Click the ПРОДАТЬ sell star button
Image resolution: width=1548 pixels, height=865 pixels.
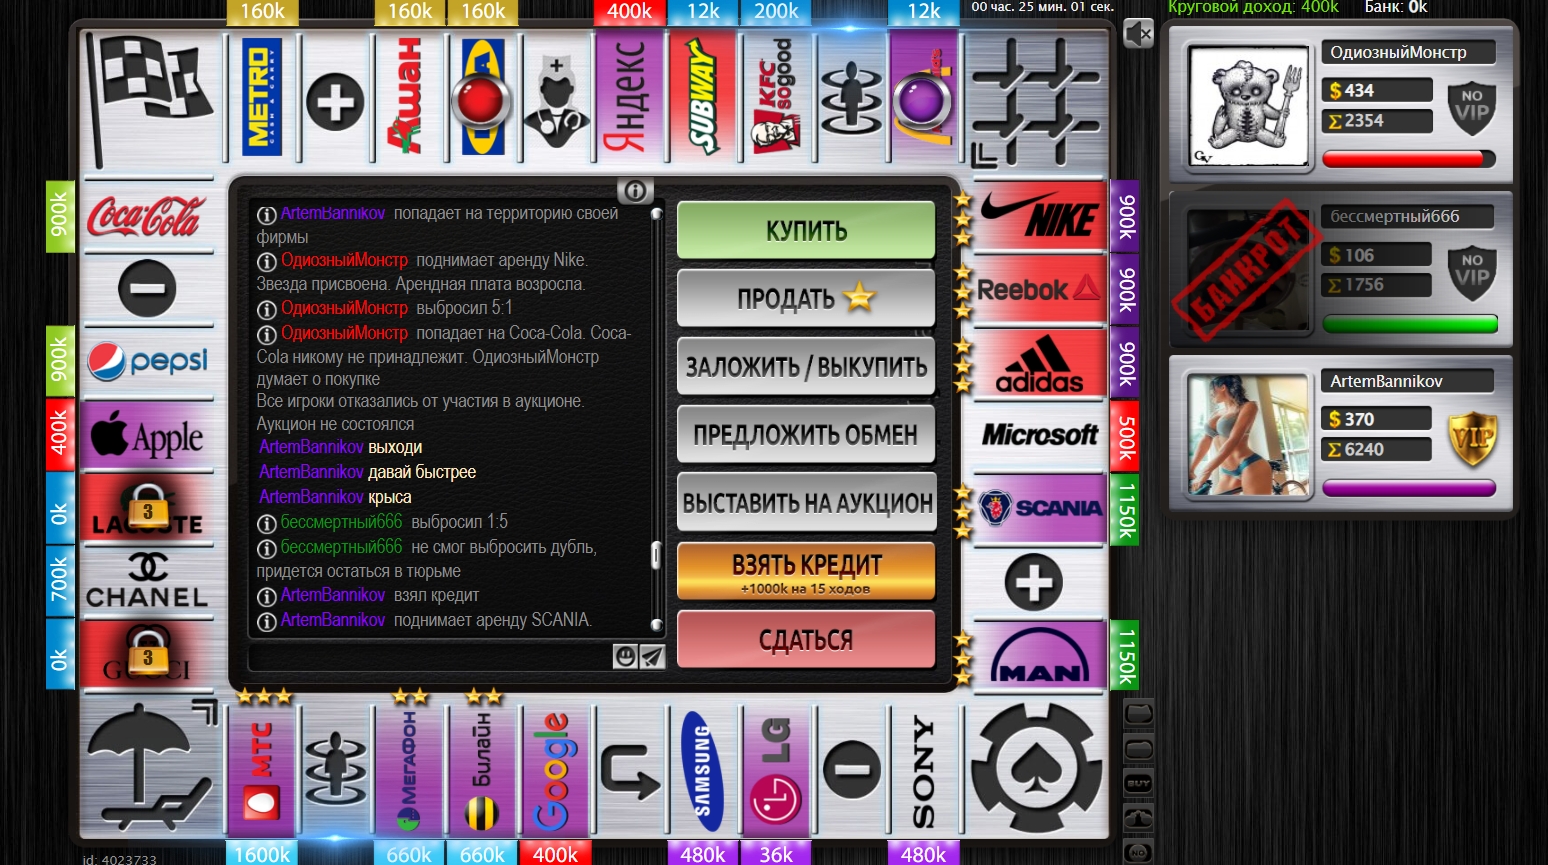pos(806,298)
